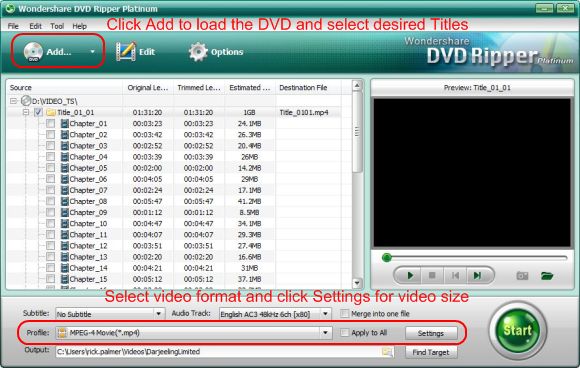Click the green Start button
This screenshot has height=368, width=580.
(518, 330)
